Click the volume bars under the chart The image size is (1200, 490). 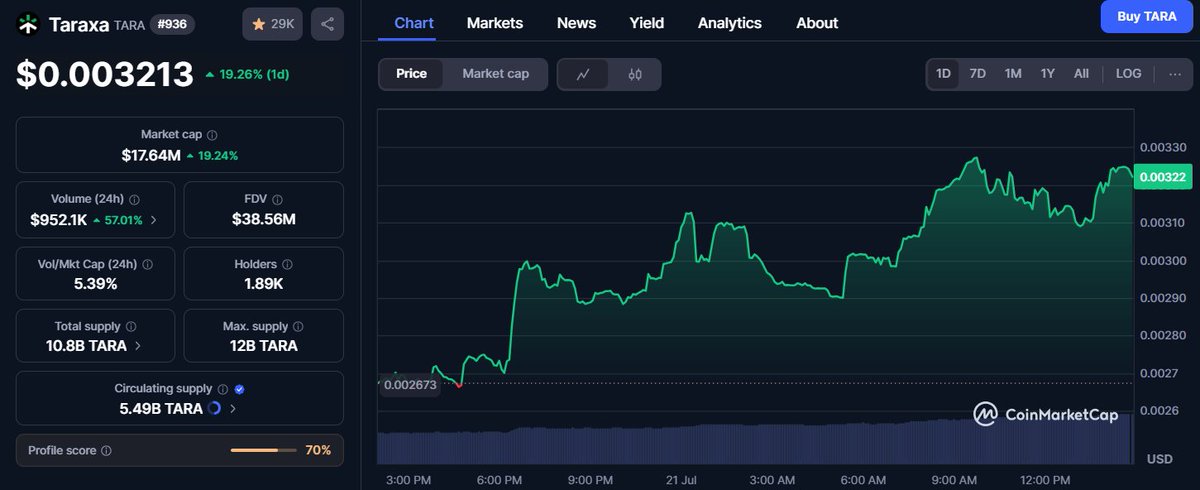coord(756,442)
